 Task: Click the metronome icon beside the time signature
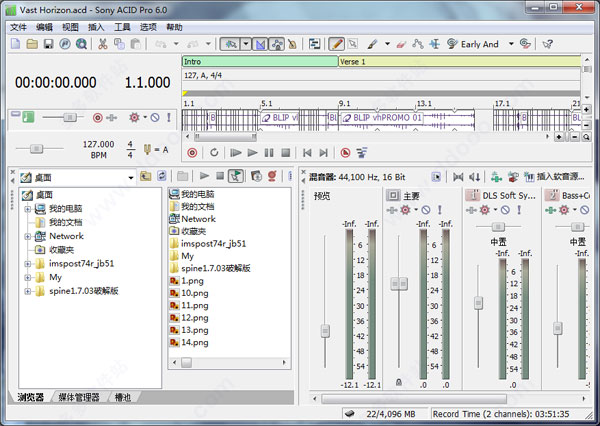tap(148, 150)
